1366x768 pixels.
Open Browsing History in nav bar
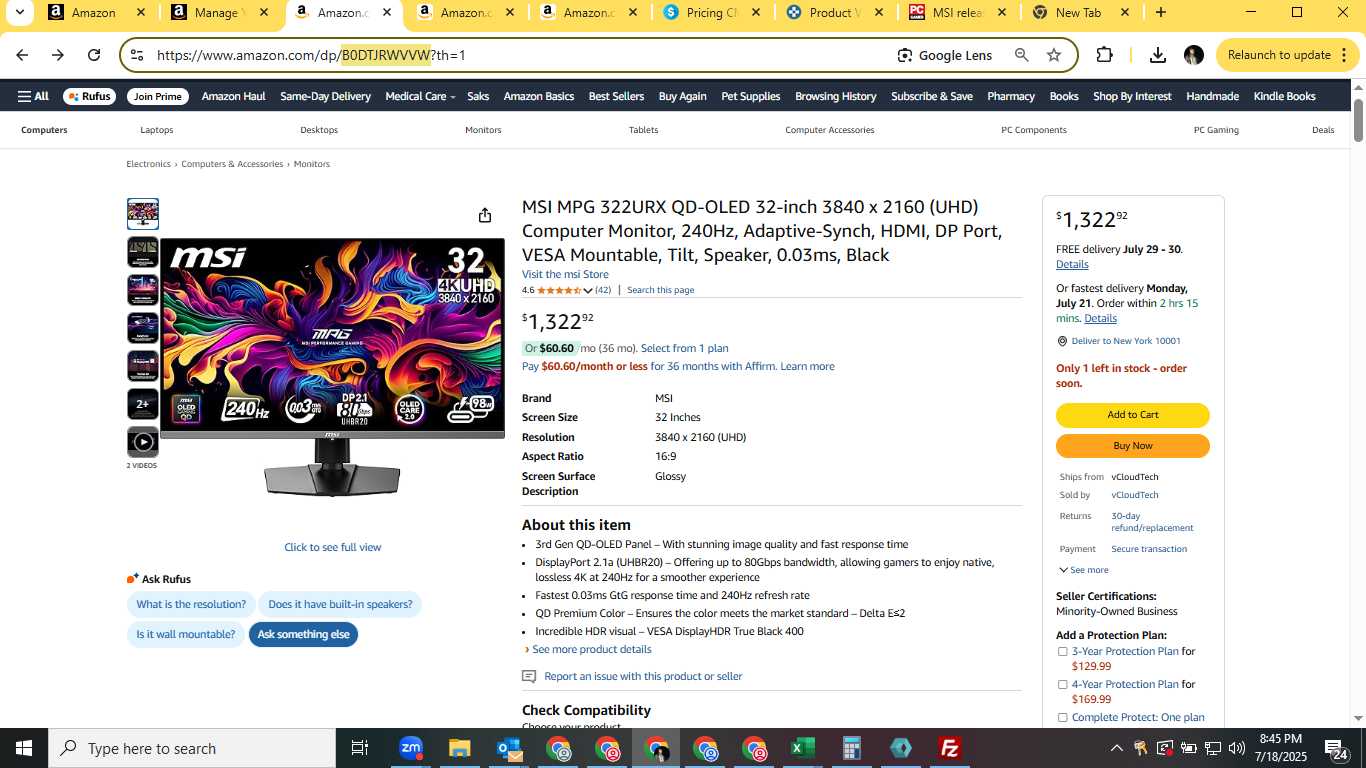coord(835,96)
